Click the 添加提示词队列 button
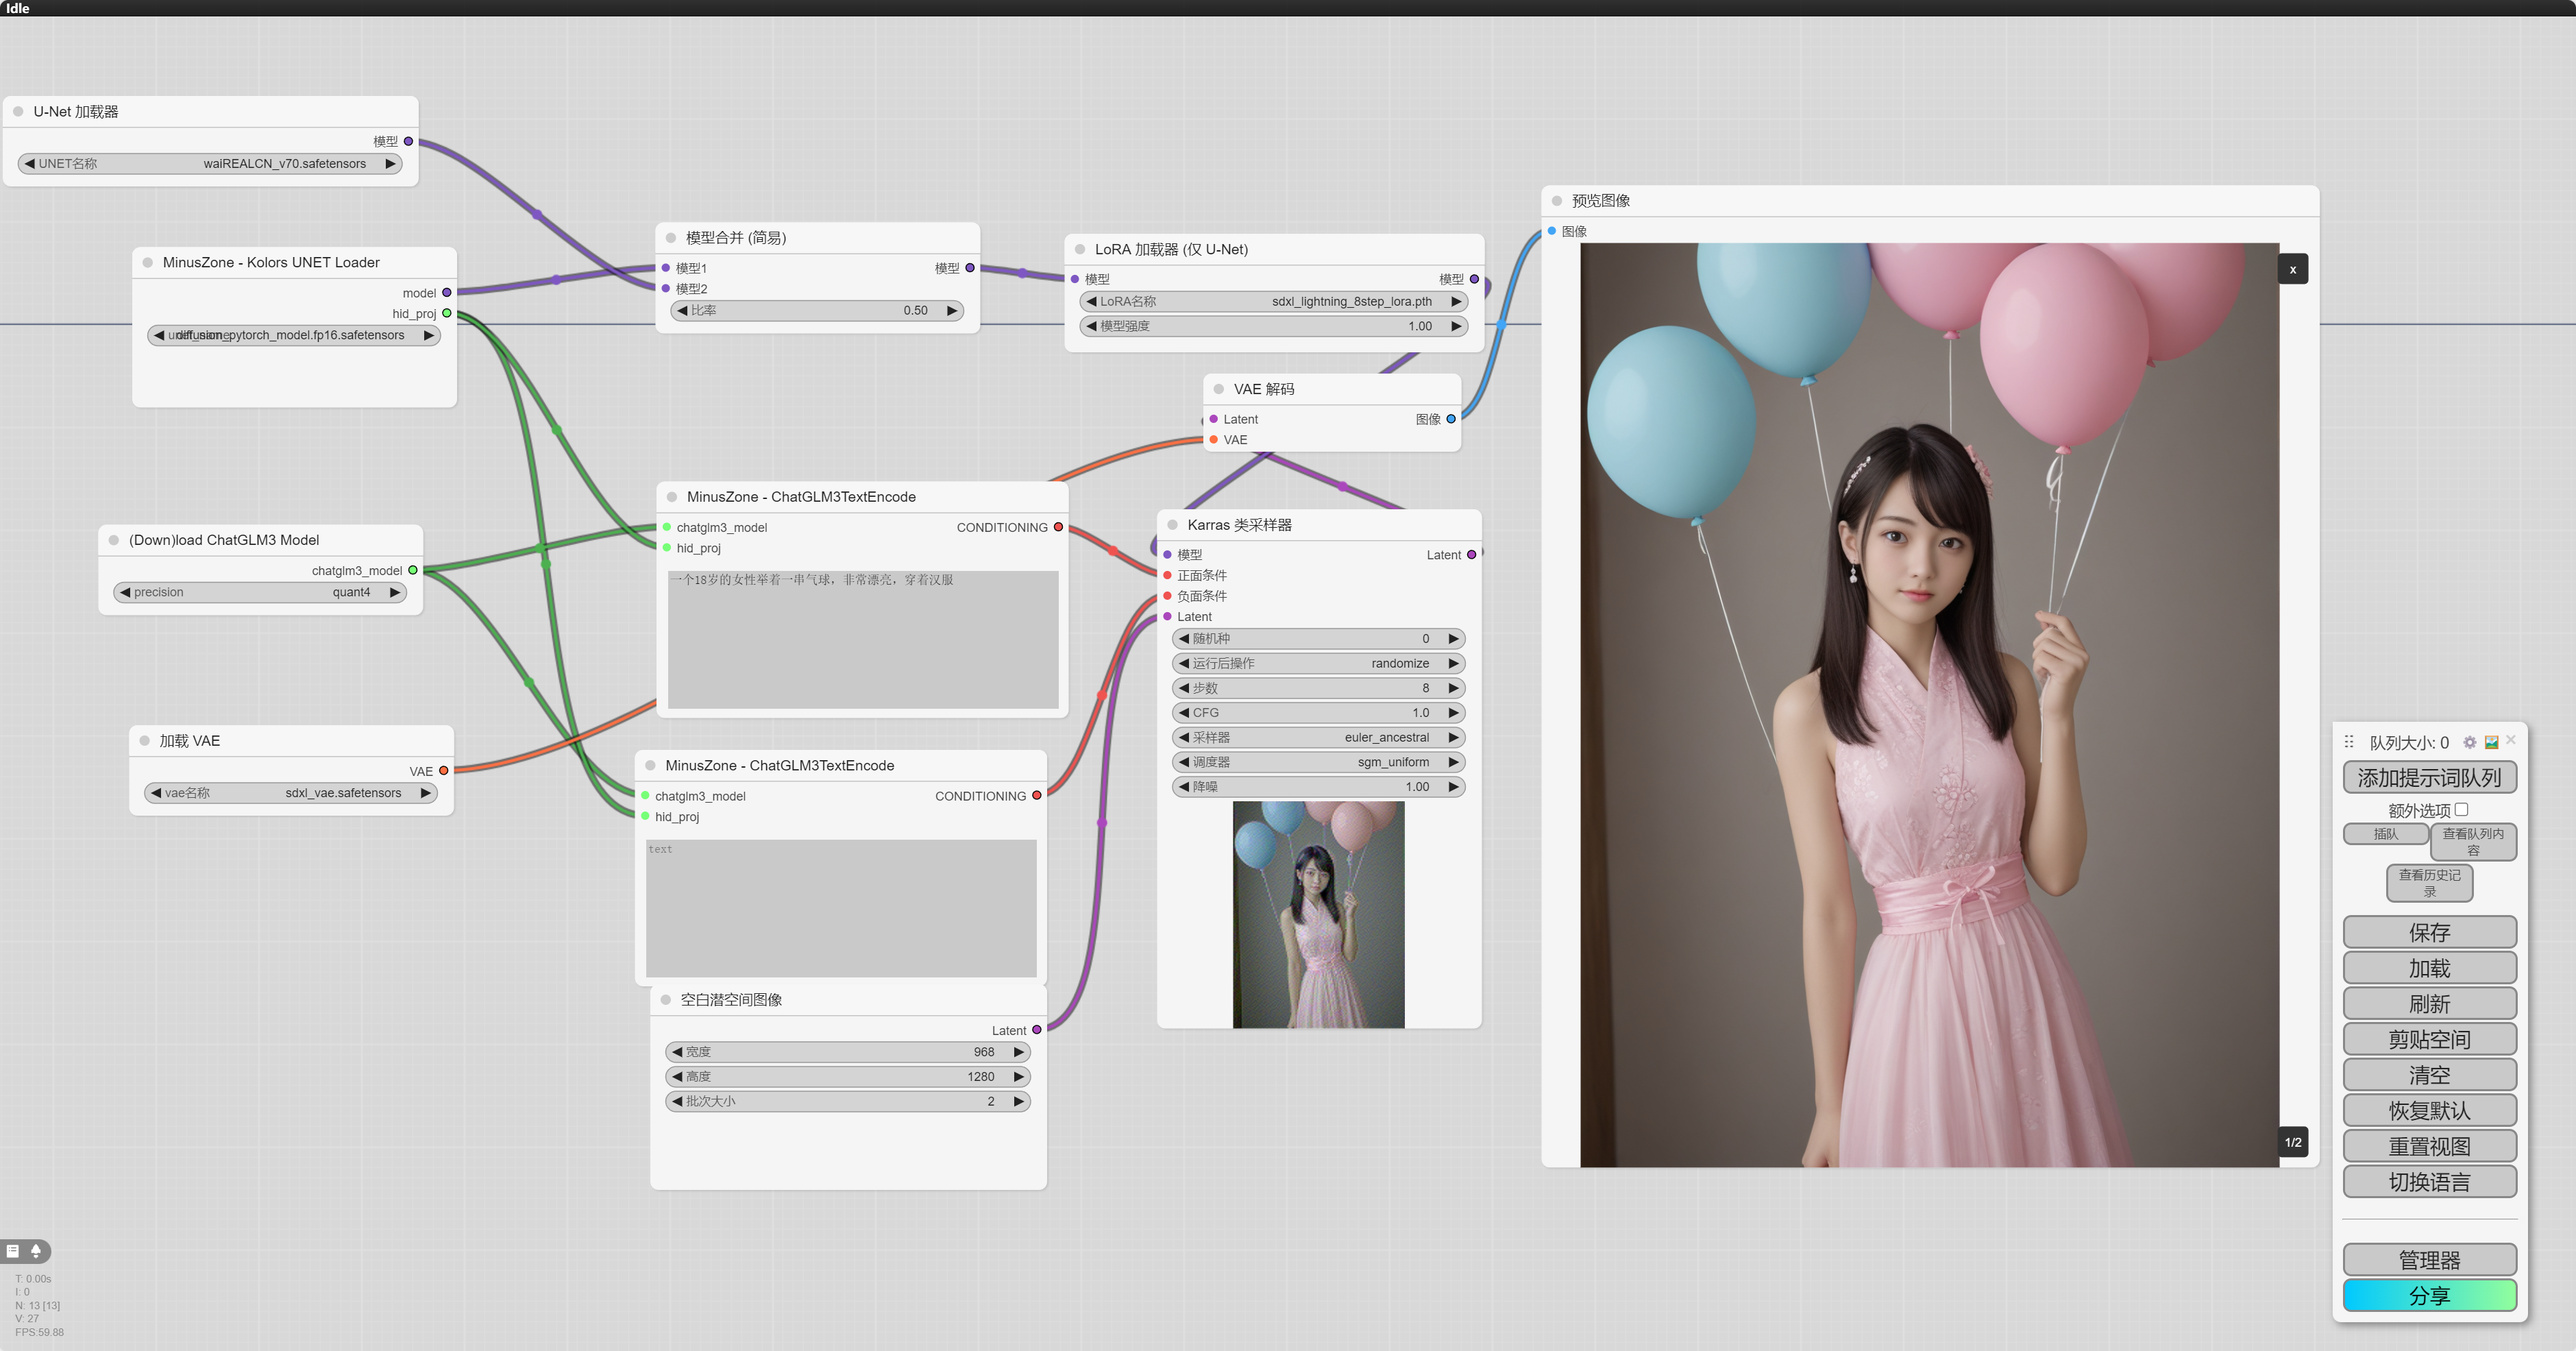The width and height of the screenshot is (2576, 1351). pos(2429,778)
